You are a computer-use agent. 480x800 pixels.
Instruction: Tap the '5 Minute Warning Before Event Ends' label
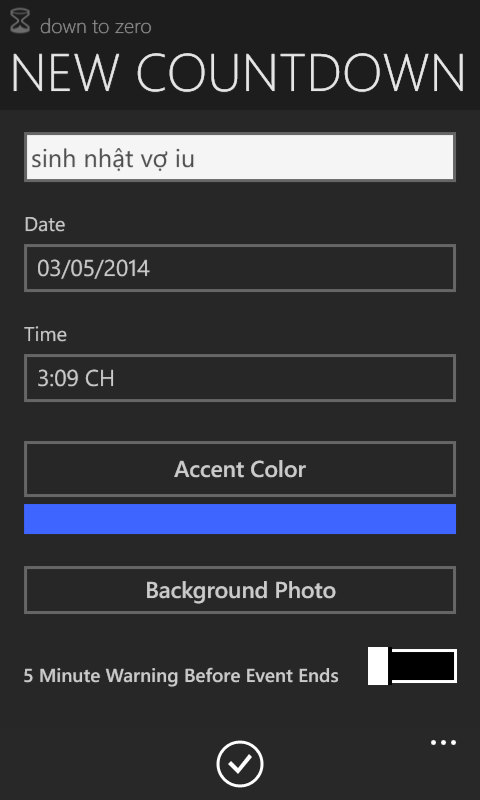181,676
